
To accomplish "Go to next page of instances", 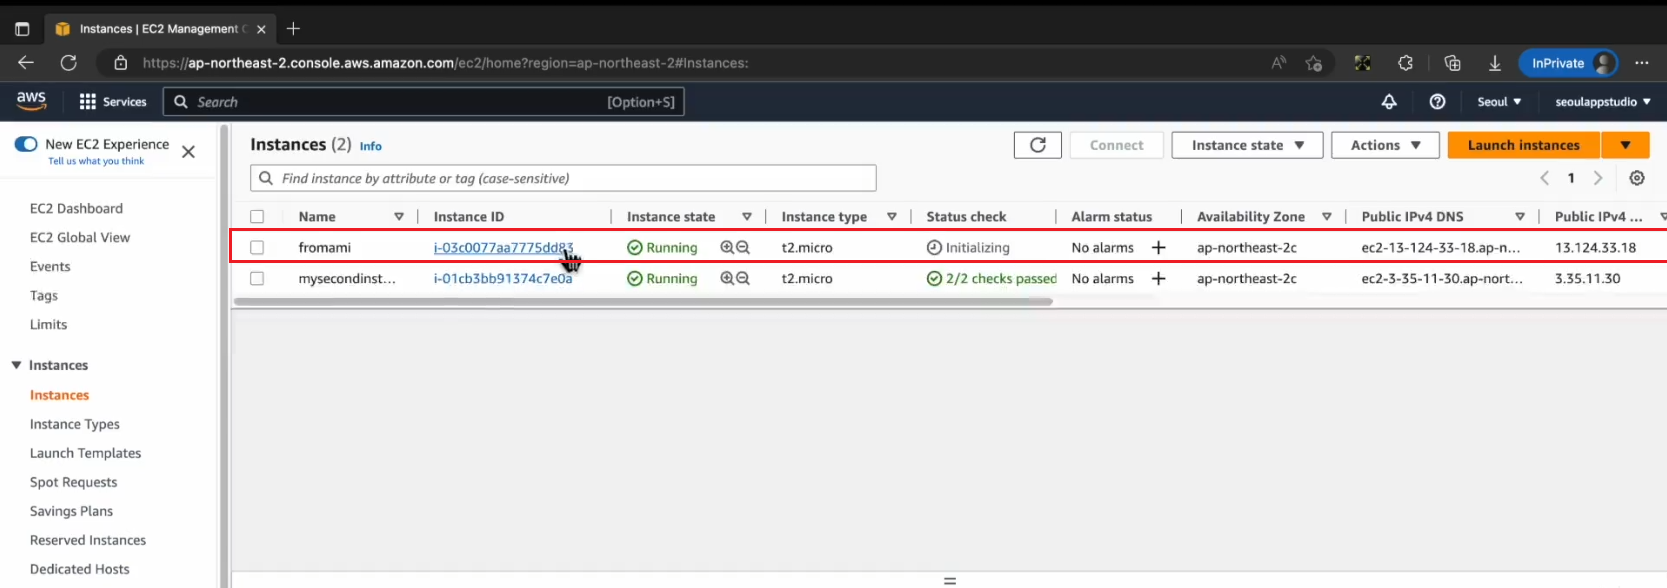I will pyautogui.click(x=1598, y=178).
